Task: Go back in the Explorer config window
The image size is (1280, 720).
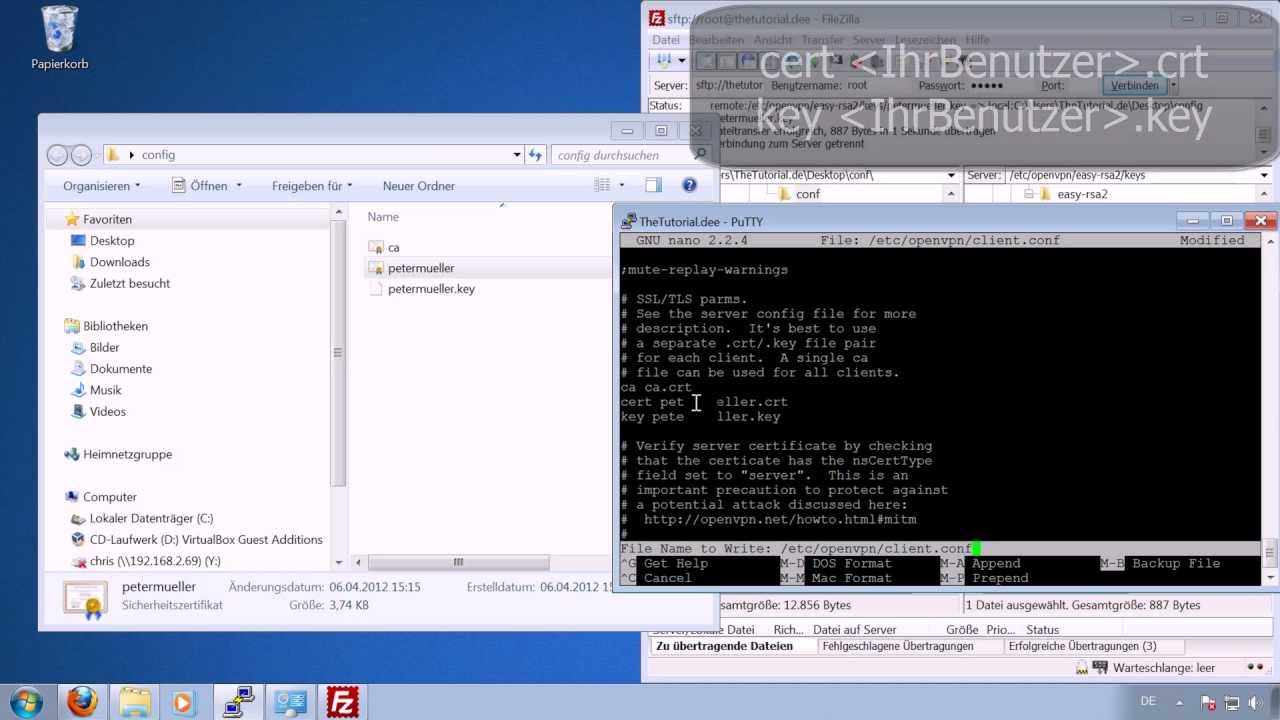Action: 58,155
